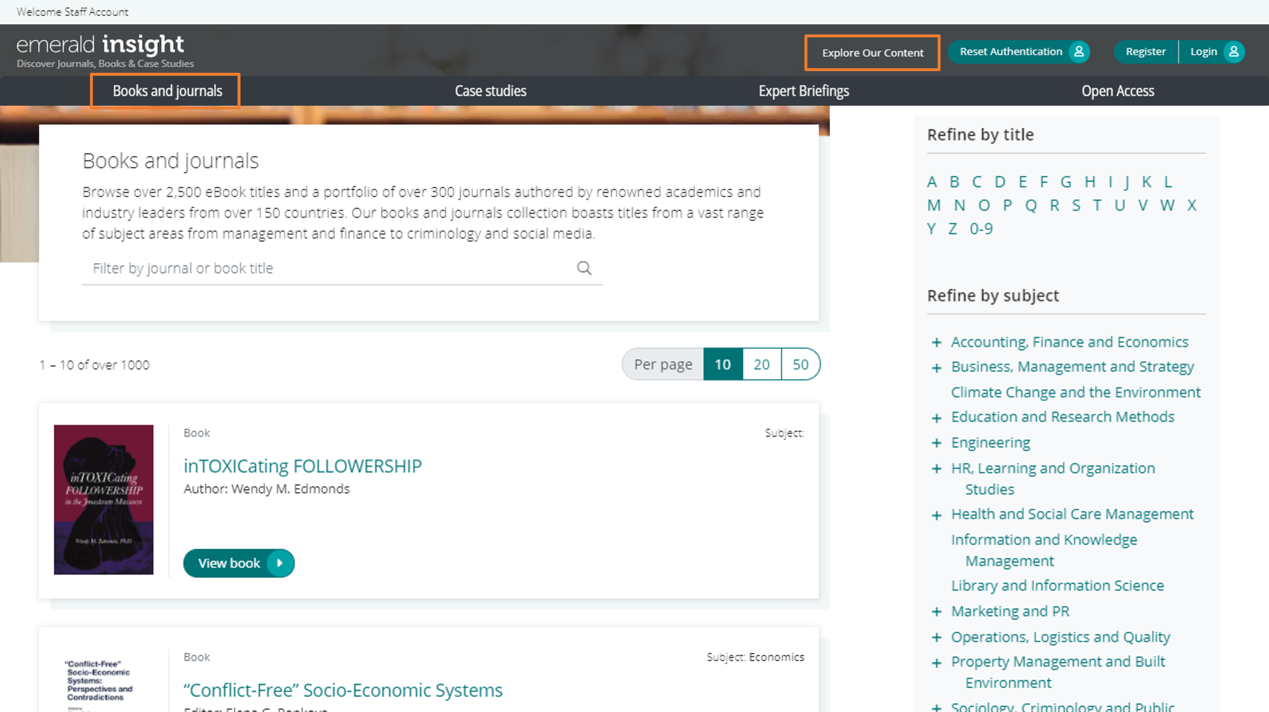
Task: Click the arrow icon on View book
Action: (x=280, y=563)
